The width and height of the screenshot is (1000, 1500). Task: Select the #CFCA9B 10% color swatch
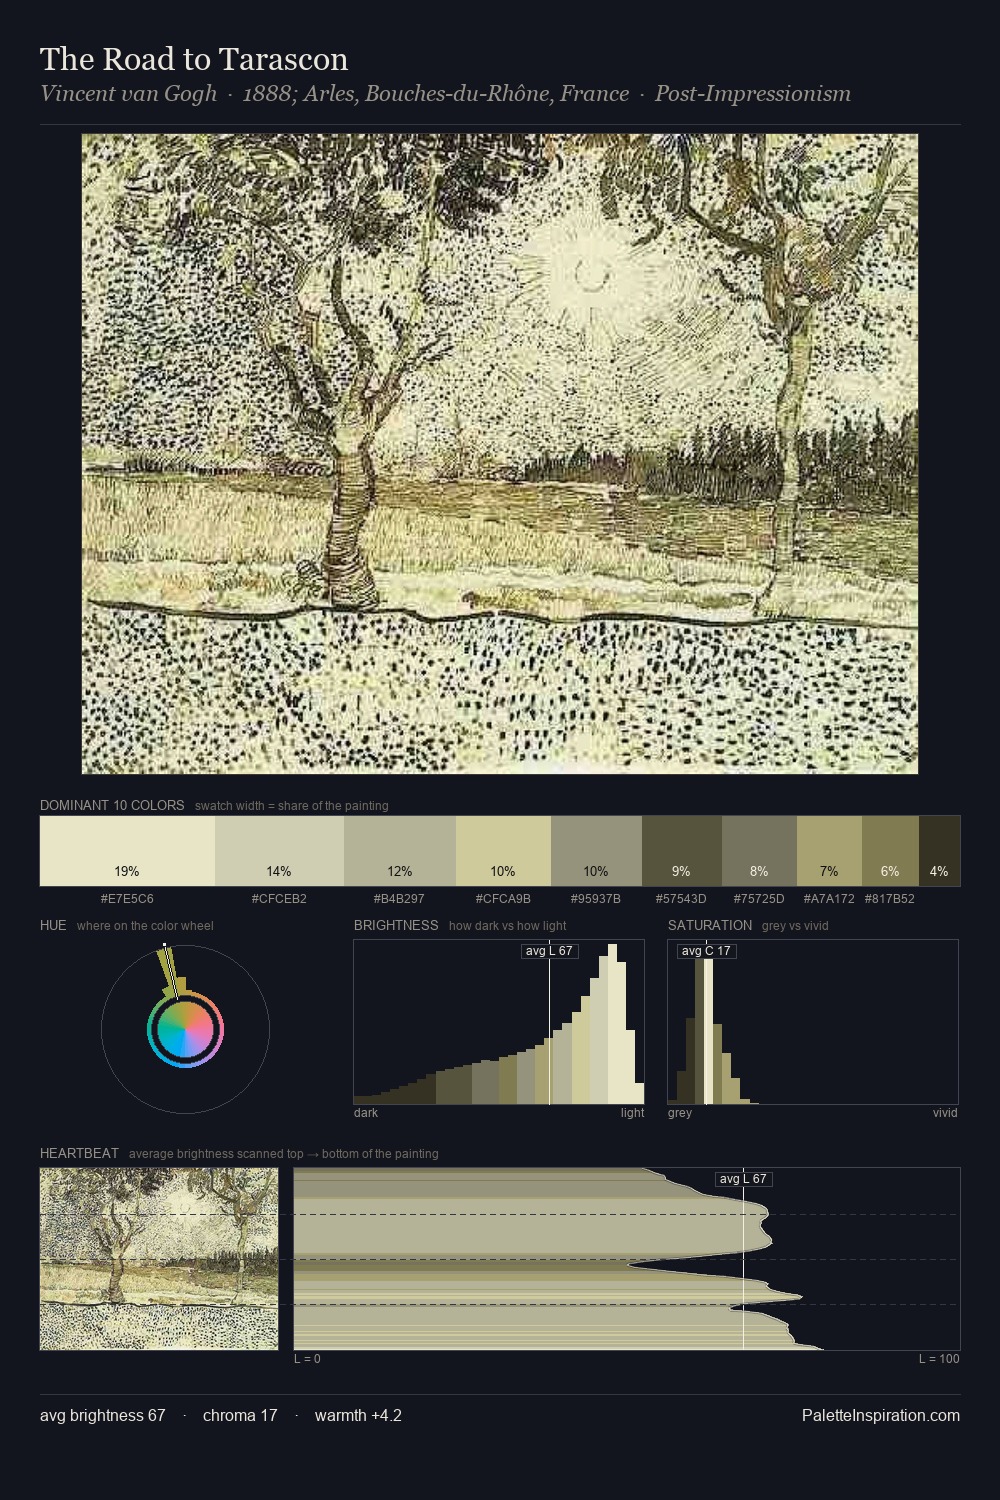pyautogui.click(x=503, y=851)
